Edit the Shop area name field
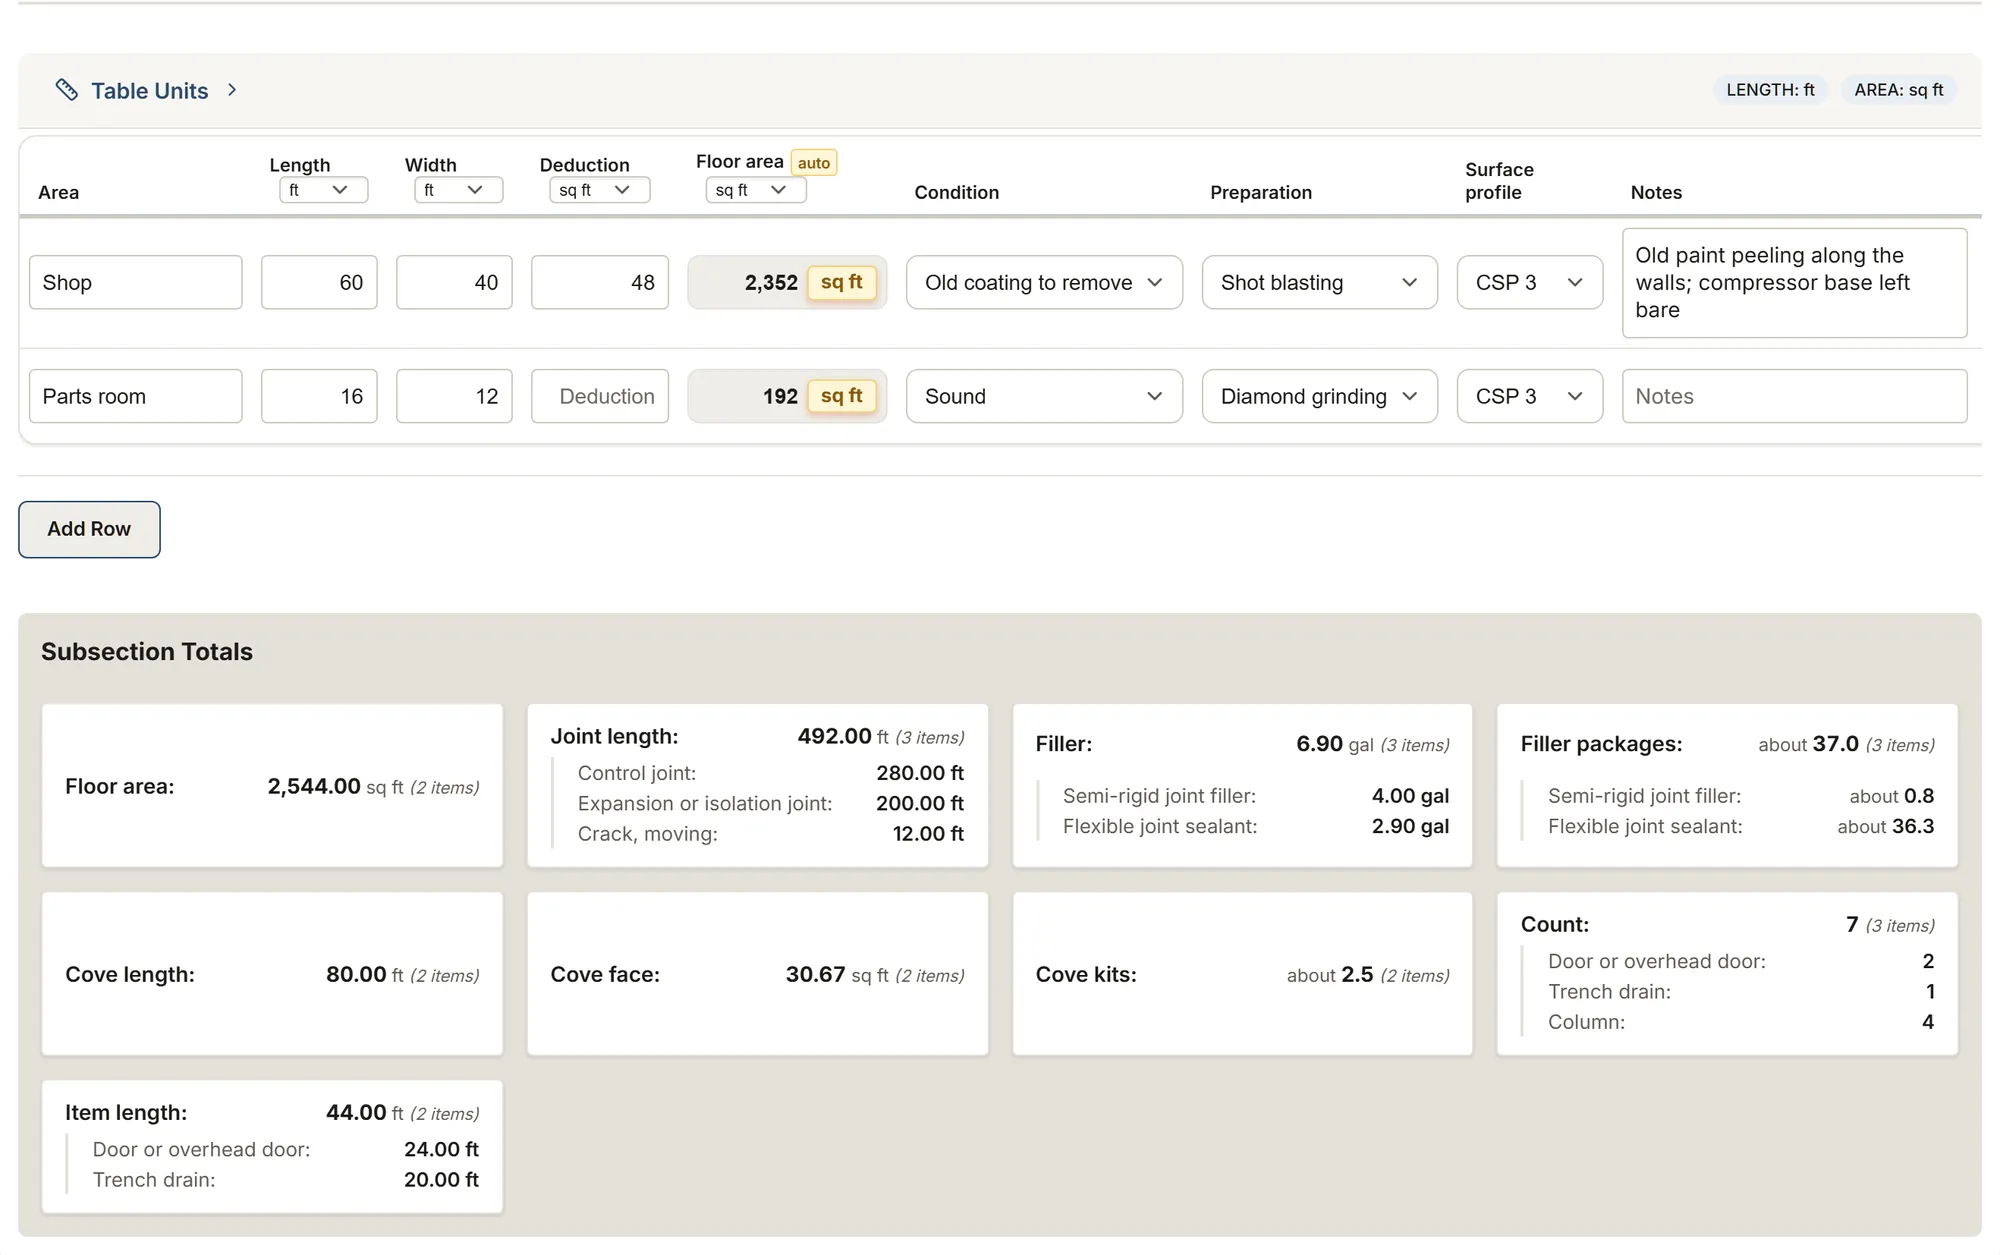This screenshot has width=2000, height=1255. pos(136,282)
